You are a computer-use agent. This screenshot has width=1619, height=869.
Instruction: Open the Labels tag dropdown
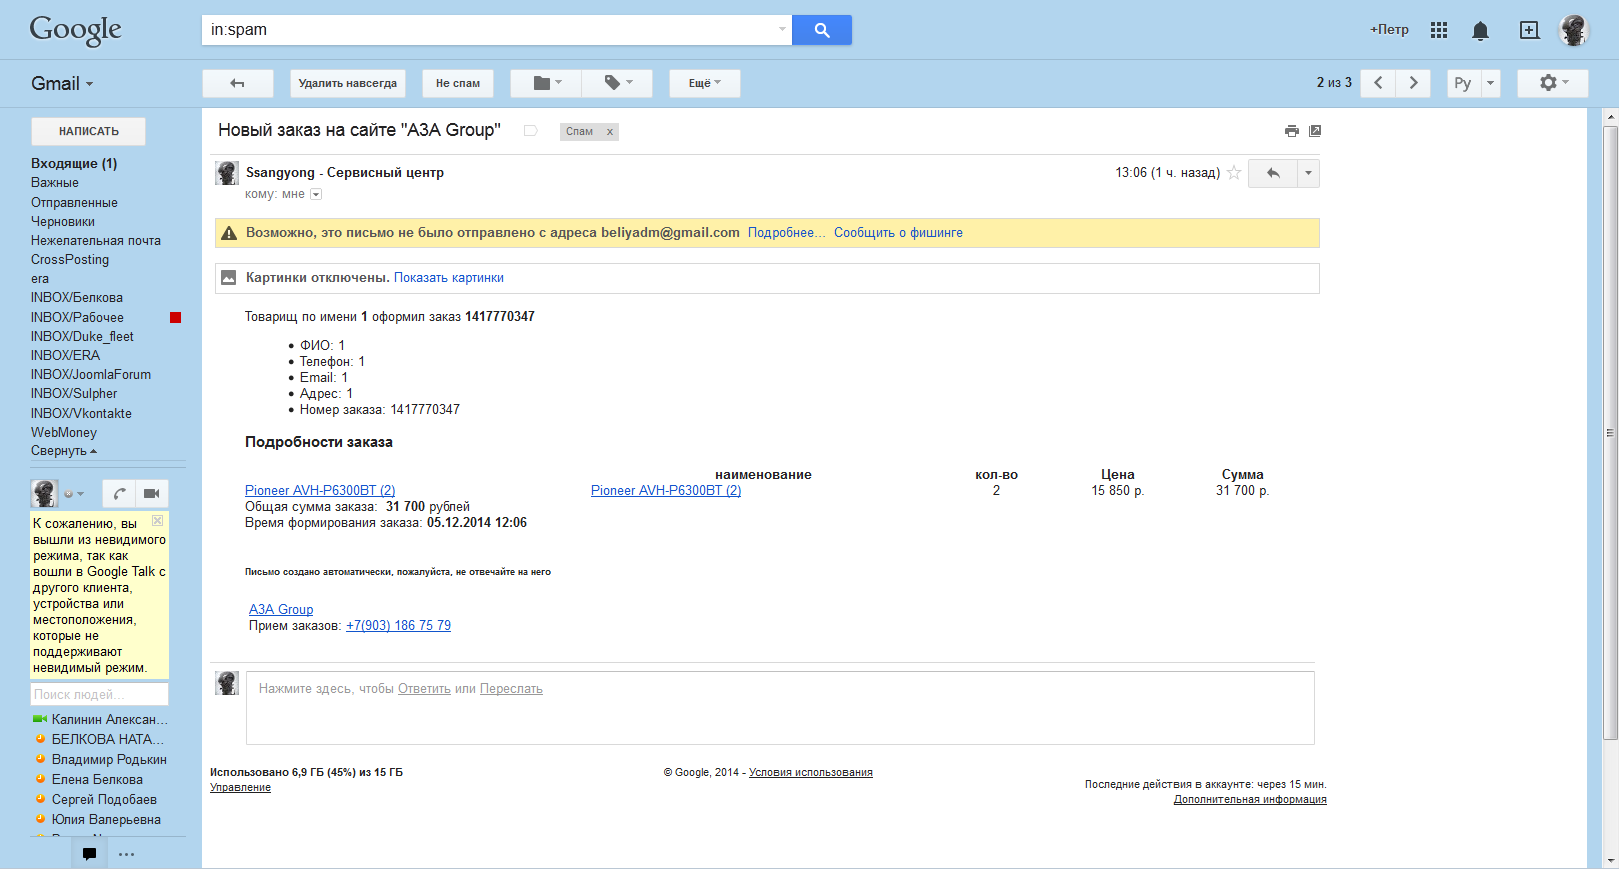point(618,83)
